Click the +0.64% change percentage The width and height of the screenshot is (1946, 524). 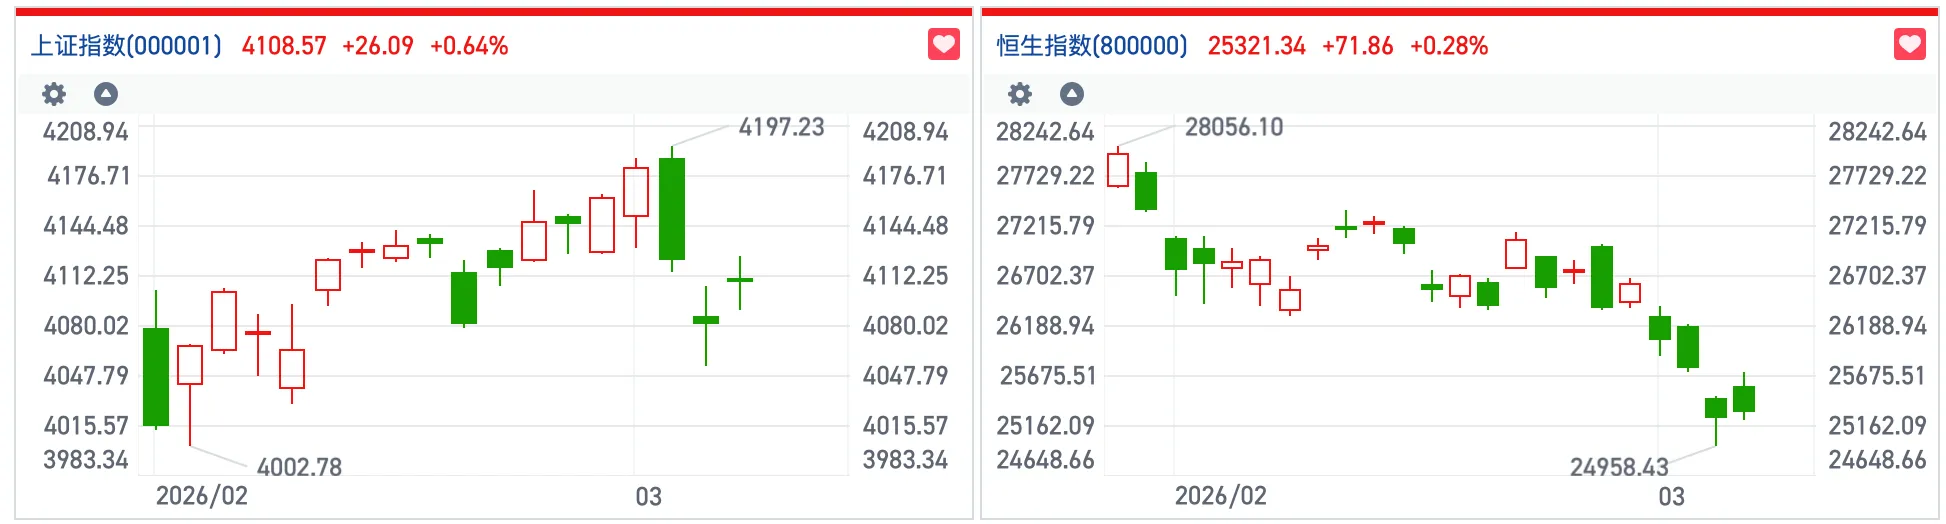coord(469,46)
